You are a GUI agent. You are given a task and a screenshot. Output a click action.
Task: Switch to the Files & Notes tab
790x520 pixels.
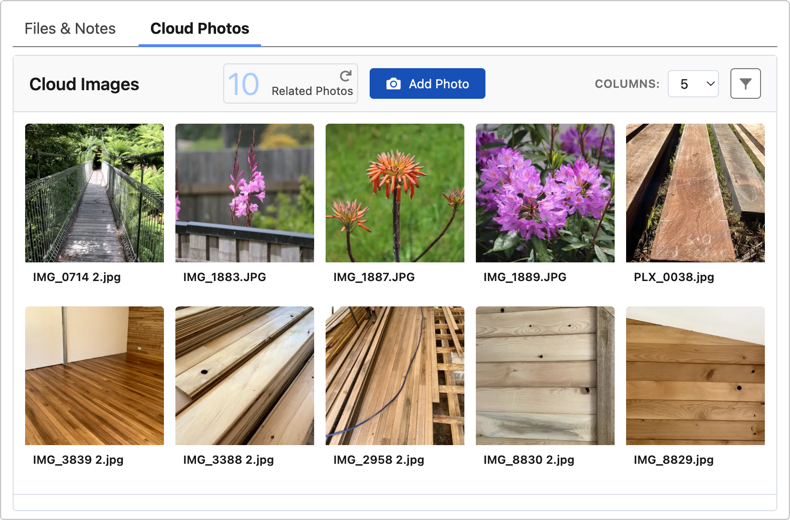70,28
